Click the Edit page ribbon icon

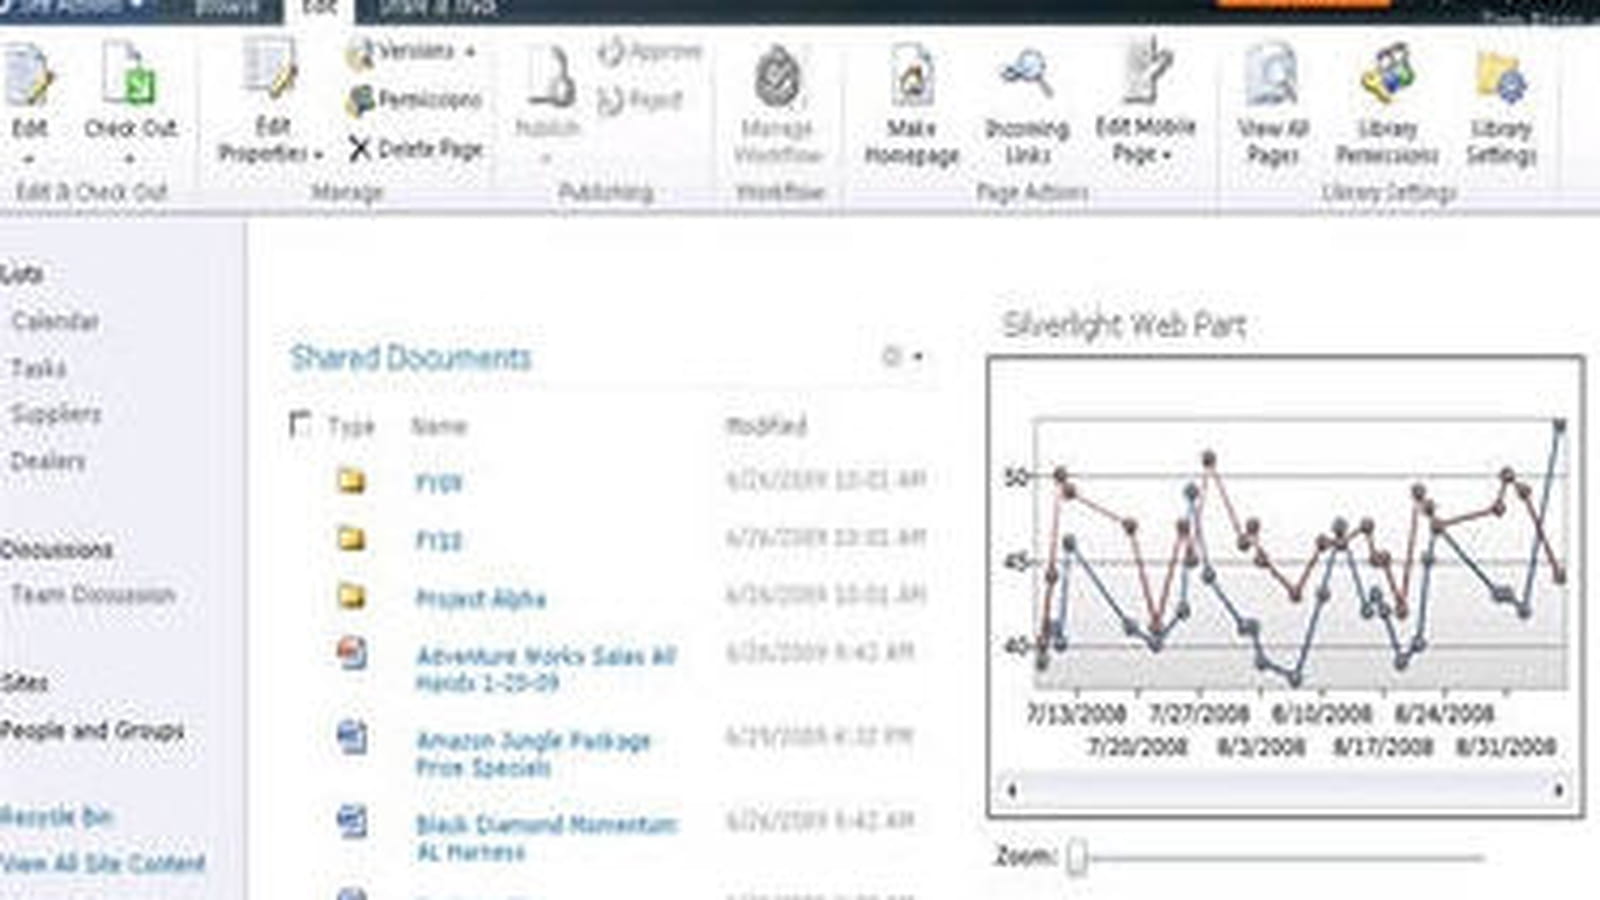tap(28, 78)
